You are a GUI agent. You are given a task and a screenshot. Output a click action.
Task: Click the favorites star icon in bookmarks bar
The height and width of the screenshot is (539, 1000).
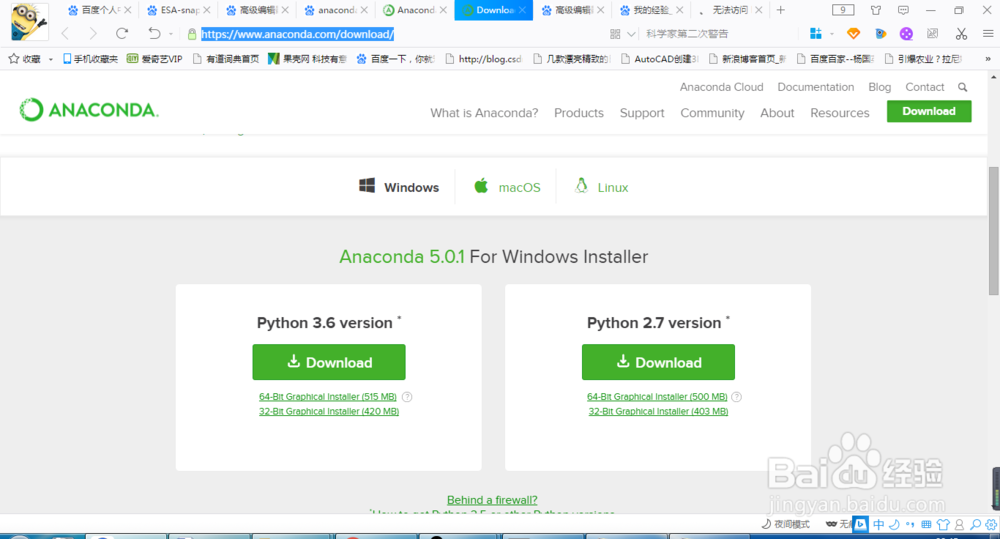tap(13, 59)
